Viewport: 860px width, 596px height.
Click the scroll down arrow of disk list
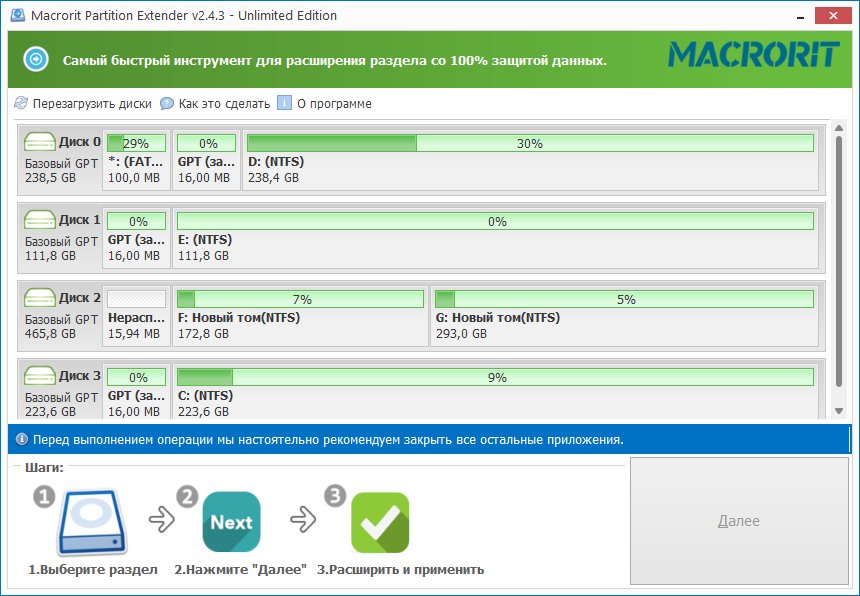pos(839,411)
